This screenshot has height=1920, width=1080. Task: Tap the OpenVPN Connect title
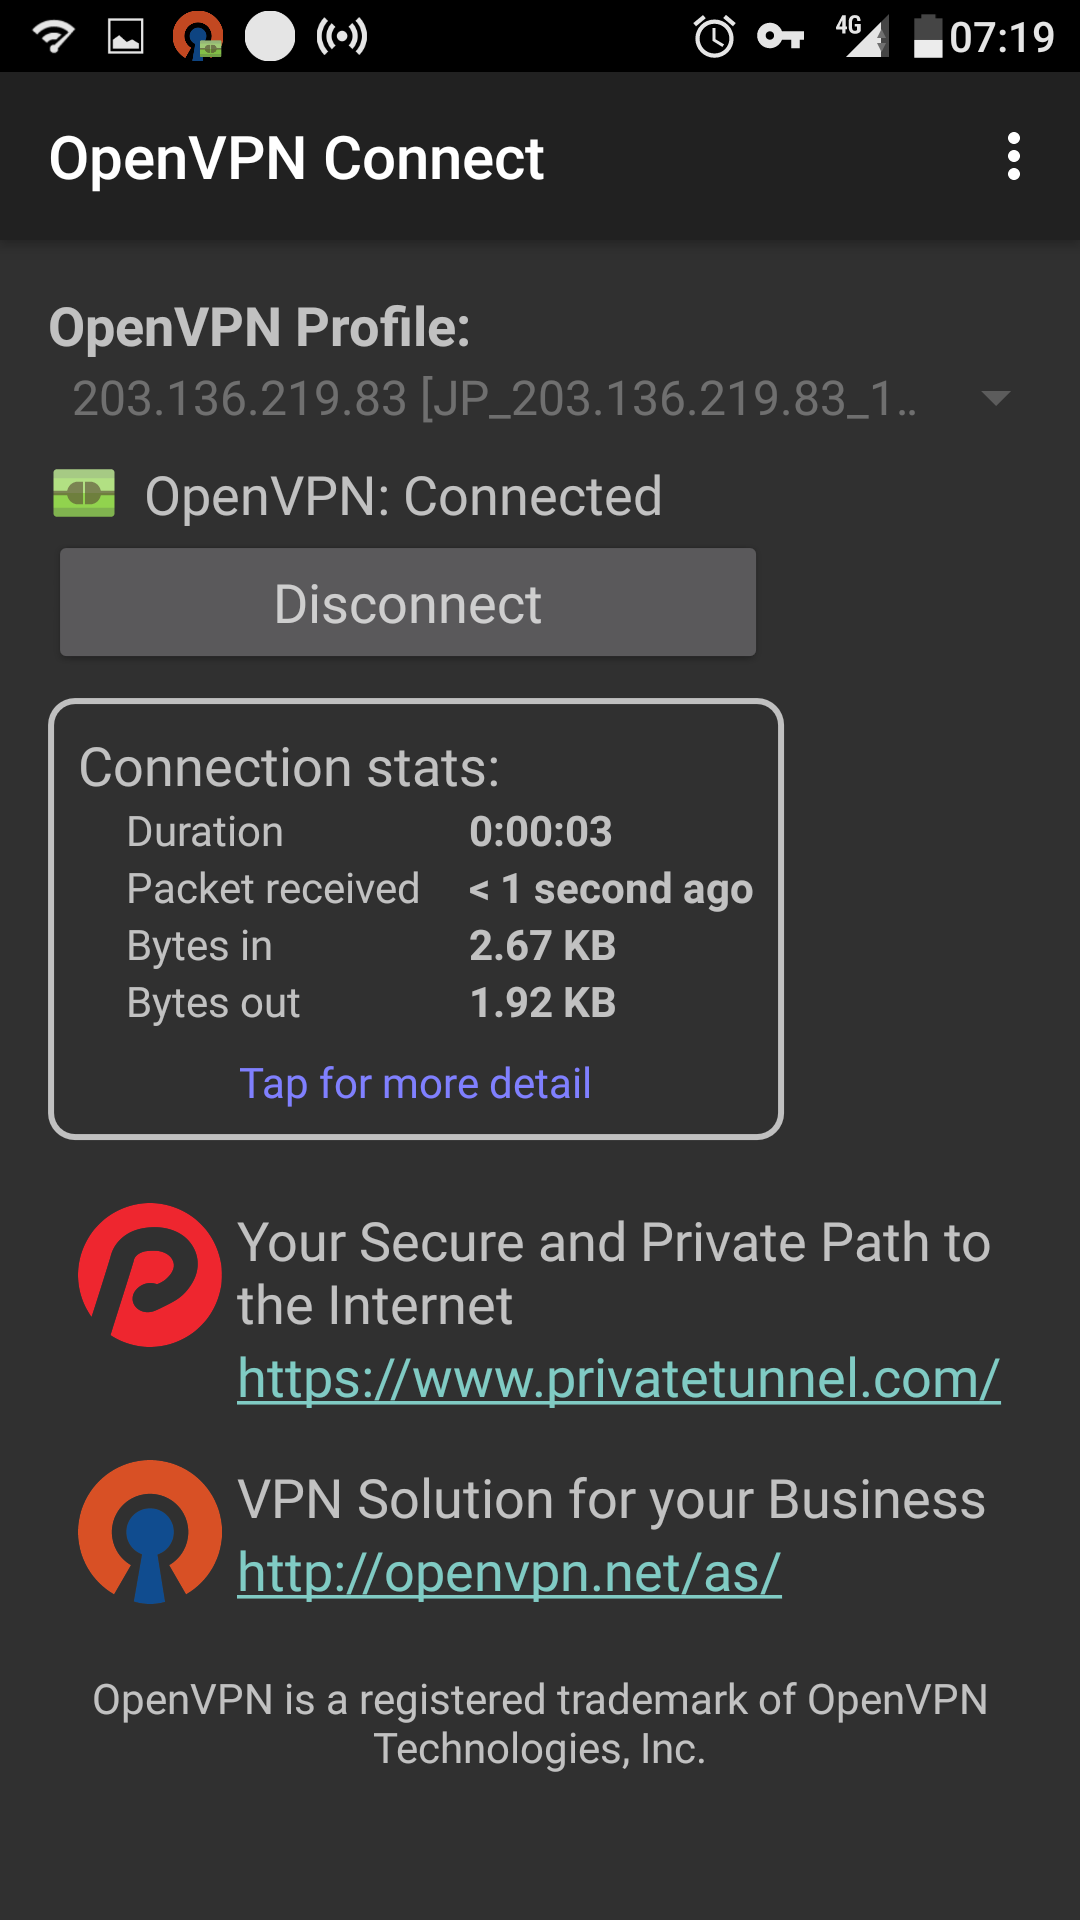click(296, 158)
